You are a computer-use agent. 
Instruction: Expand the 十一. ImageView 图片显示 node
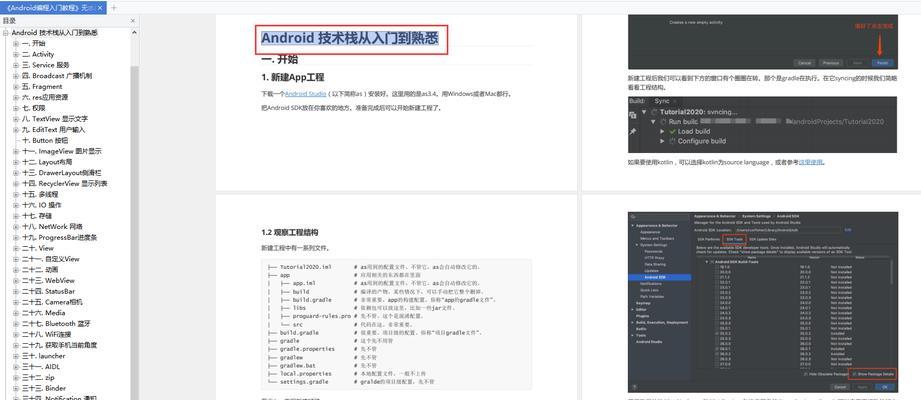[x=16, y=152]
